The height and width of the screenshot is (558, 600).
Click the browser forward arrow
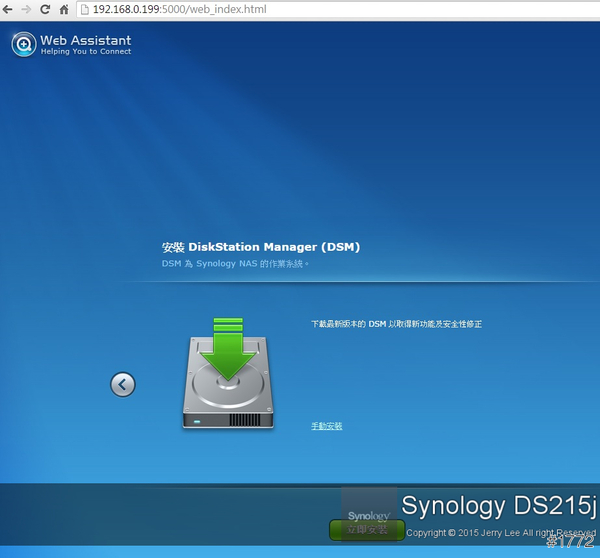tap(26, 9)
